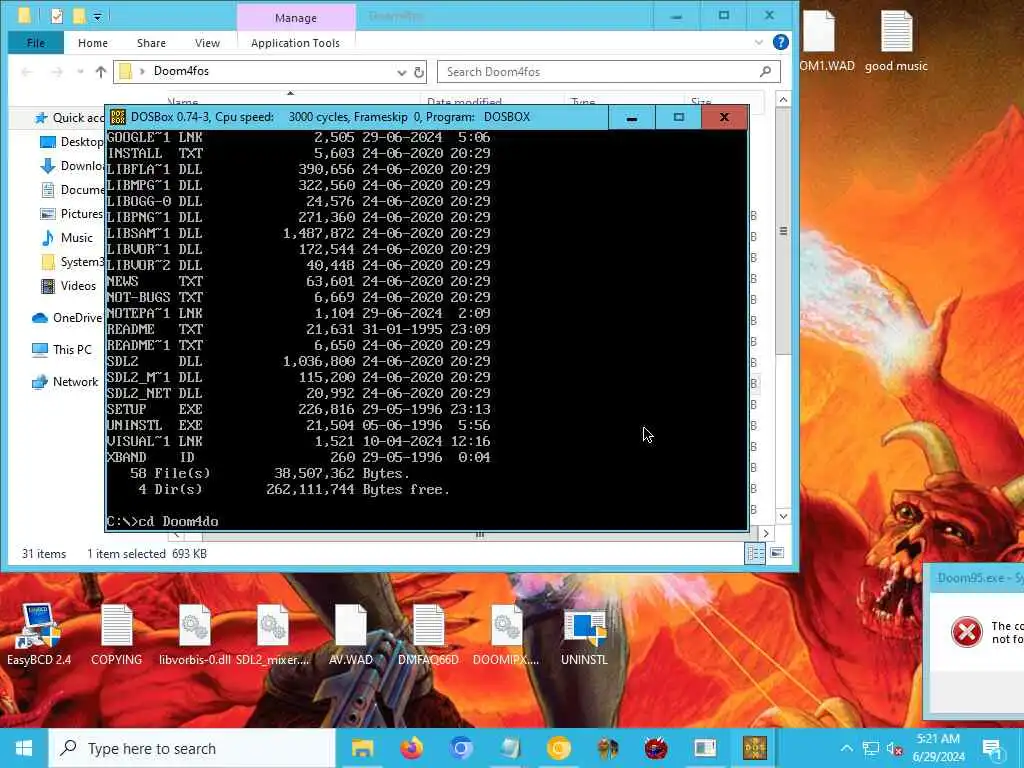Open the Application Tools tab
This screenshot has height=768, width=1024.
coord(295,43)
